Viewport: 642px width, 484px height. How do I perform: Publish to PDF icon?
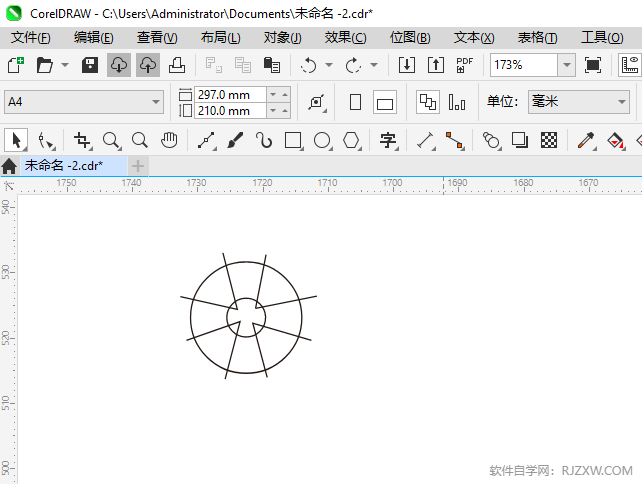pos(465,65)
